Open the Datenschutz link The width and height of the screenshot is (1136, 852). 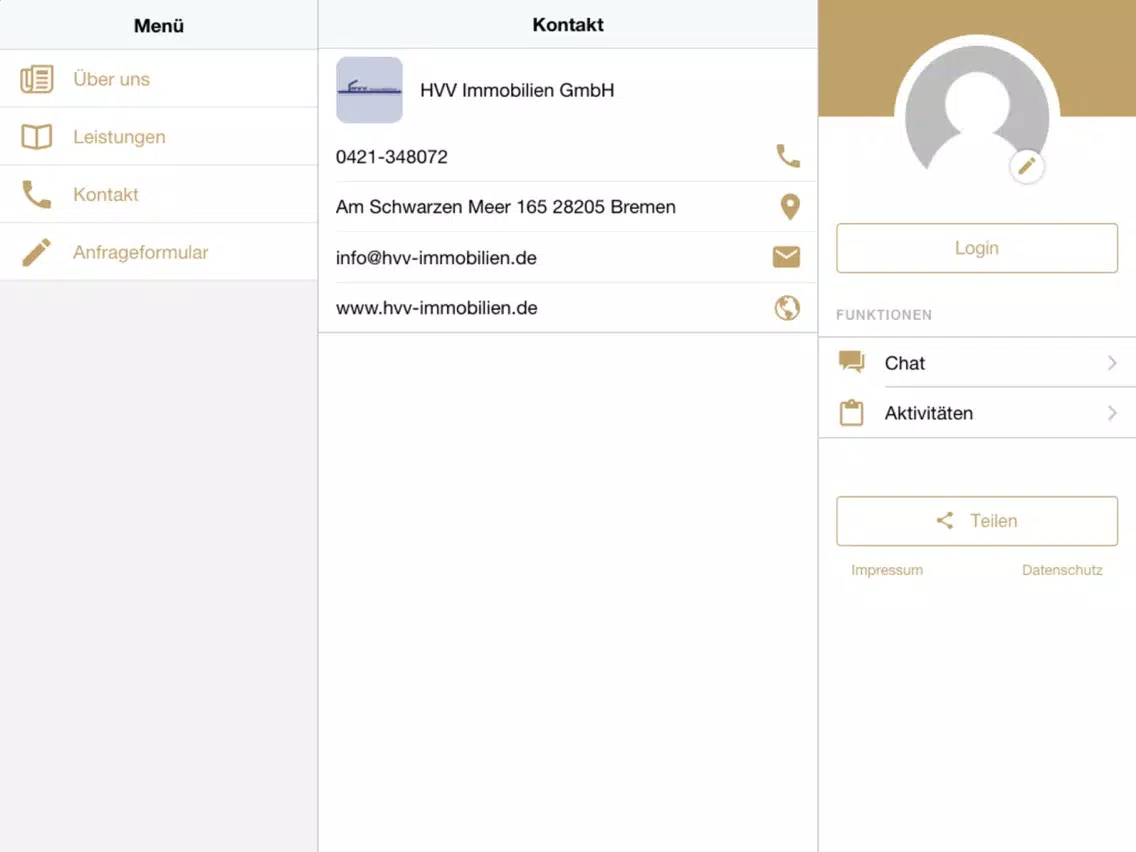pyautogui.click(x=1062, y=570)
